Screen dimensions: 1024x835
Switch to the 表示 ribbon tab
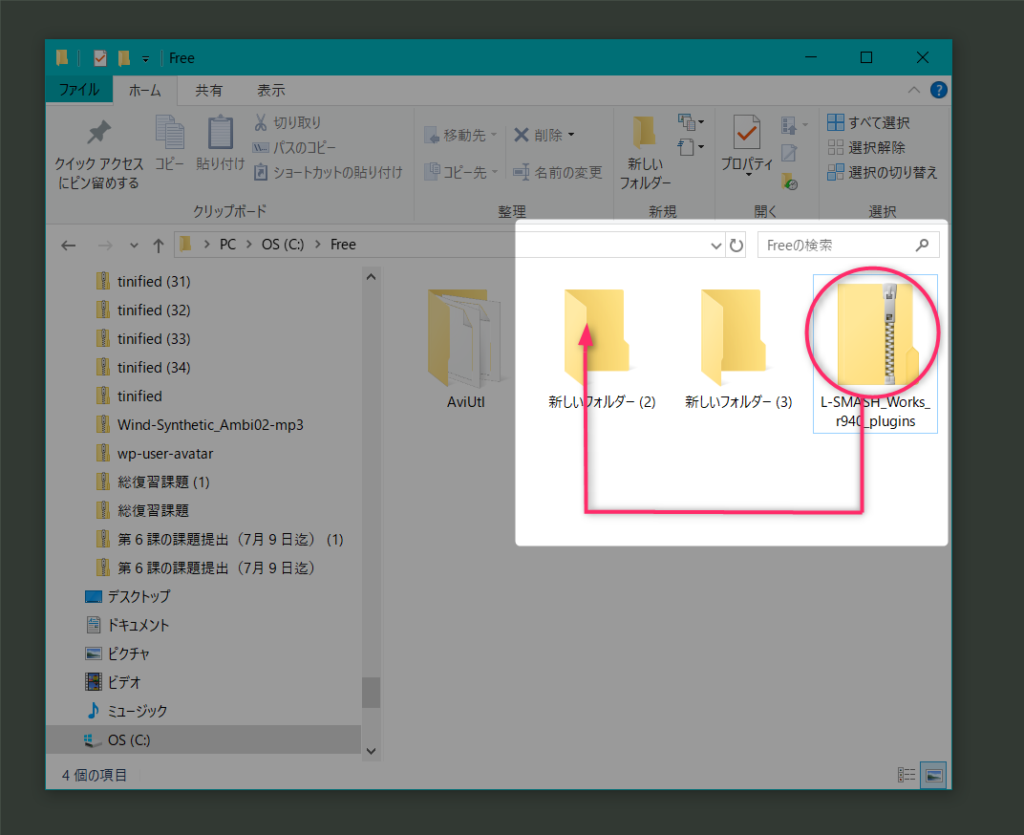[271, 91]
